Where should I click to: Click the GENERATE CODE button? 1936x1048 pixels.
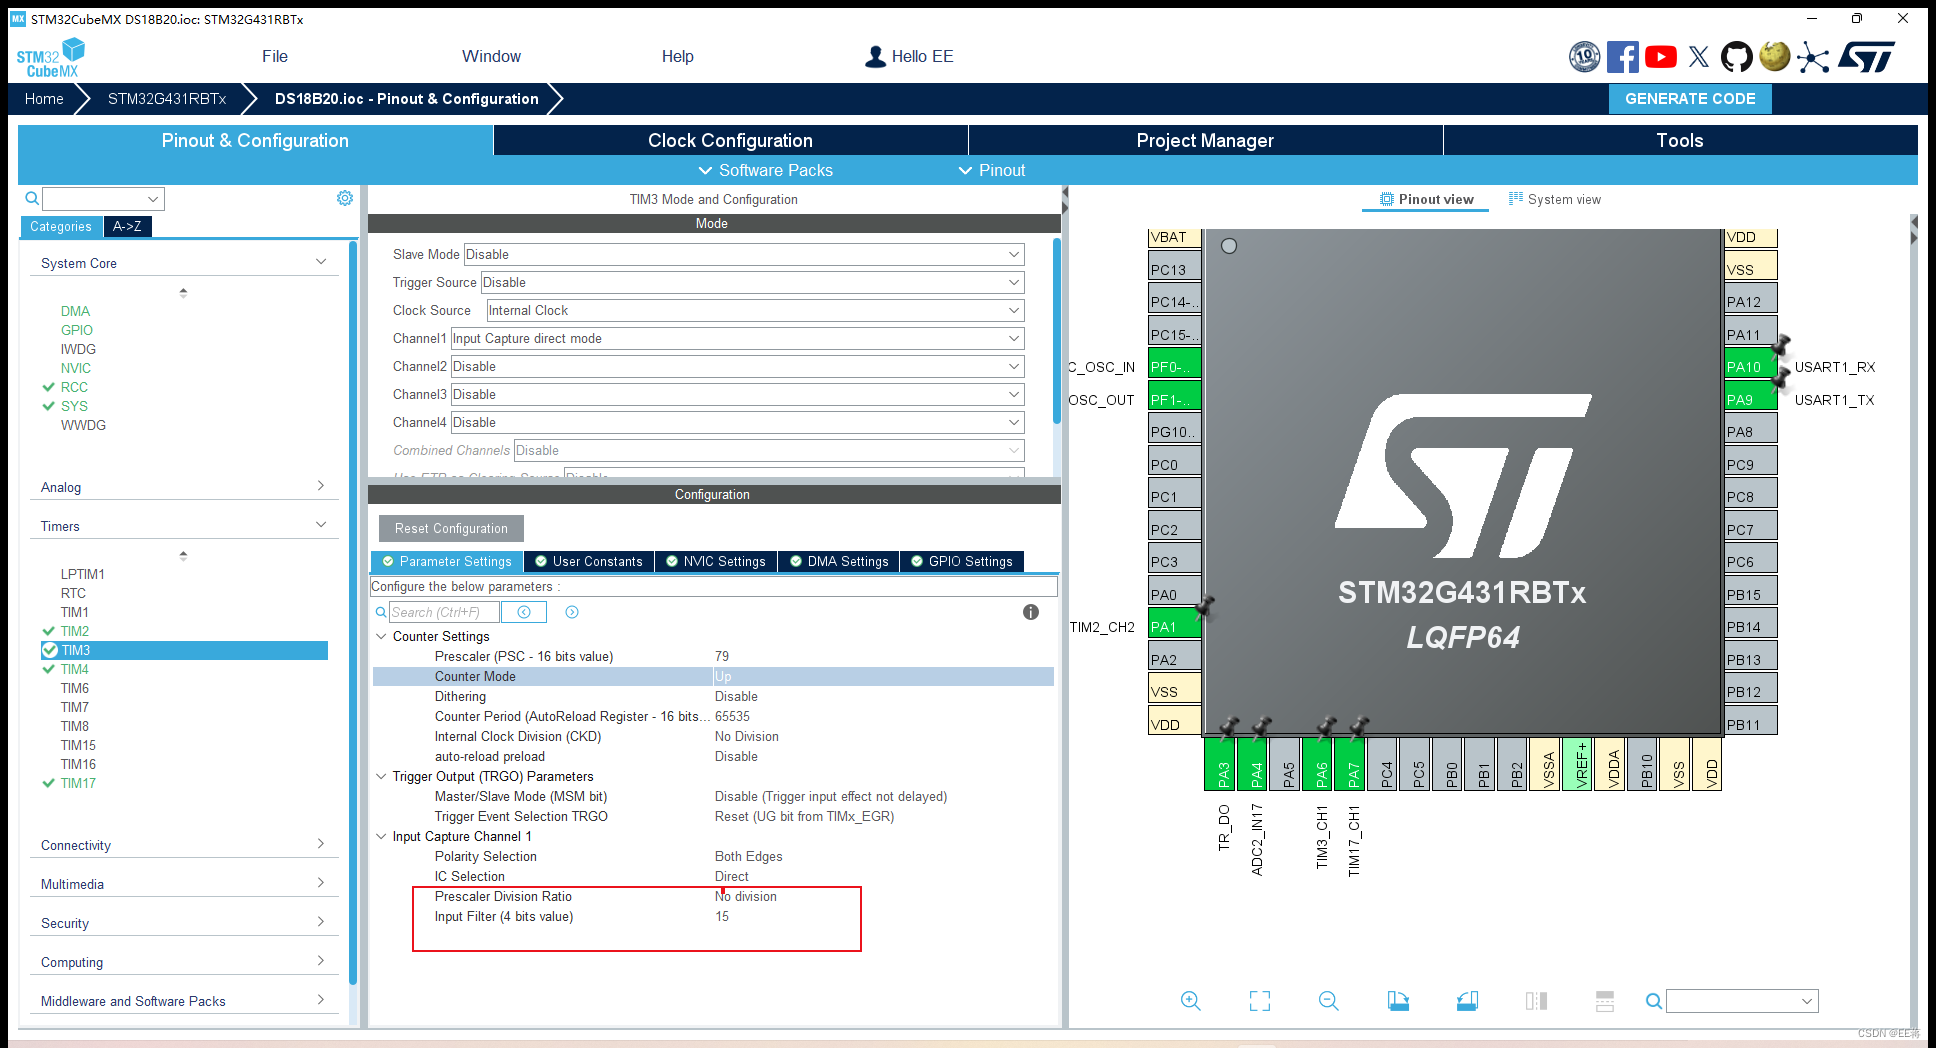(x=1690, y=99)
